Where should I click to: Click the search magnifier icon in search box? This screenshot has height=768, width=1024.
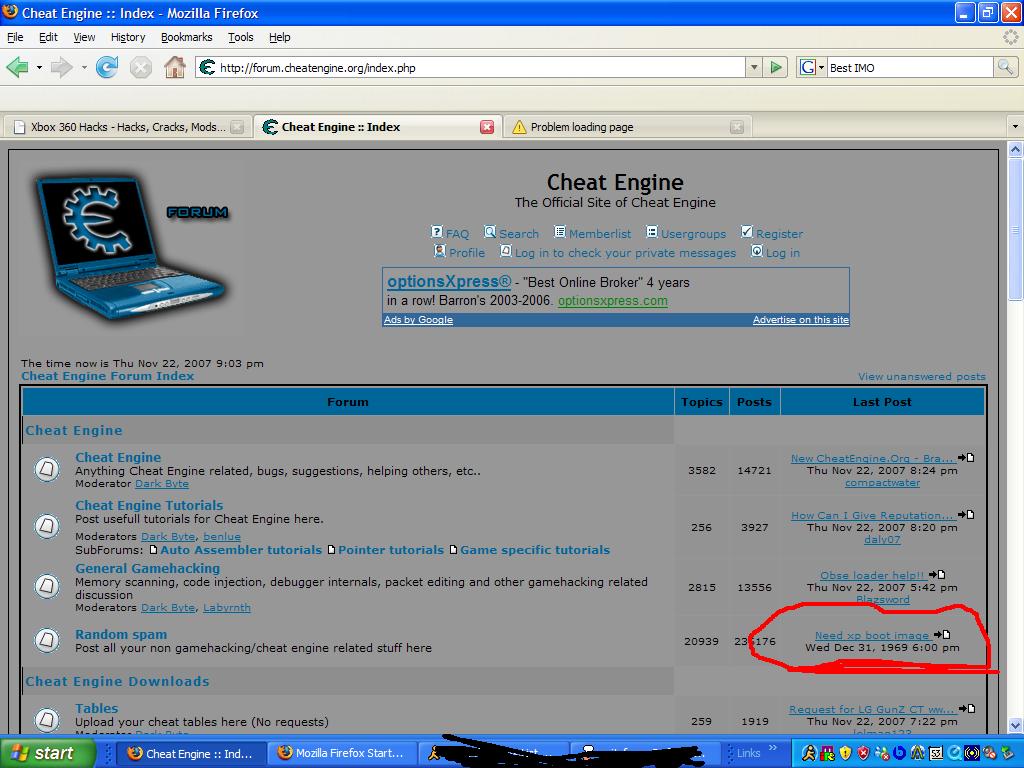click(1005, 68)
